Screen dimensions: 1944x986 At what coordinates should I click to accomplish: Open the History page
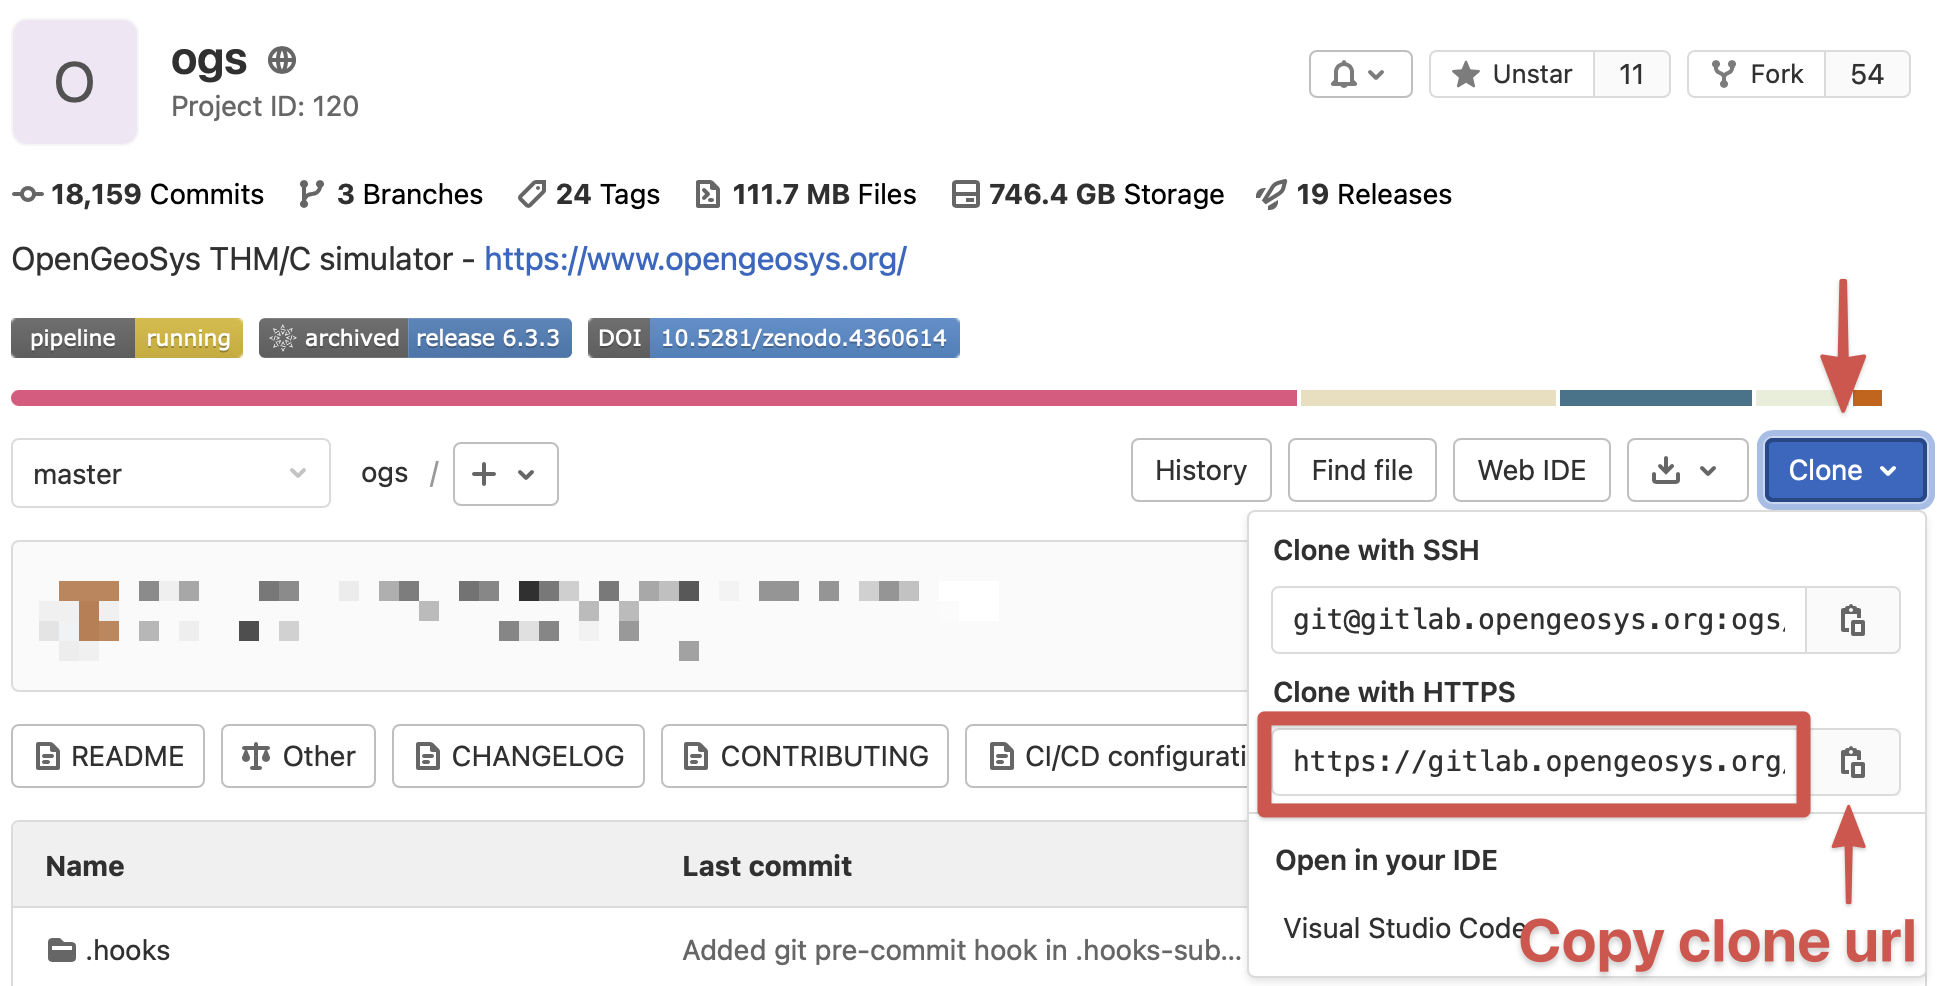(x=1200, y=470)
